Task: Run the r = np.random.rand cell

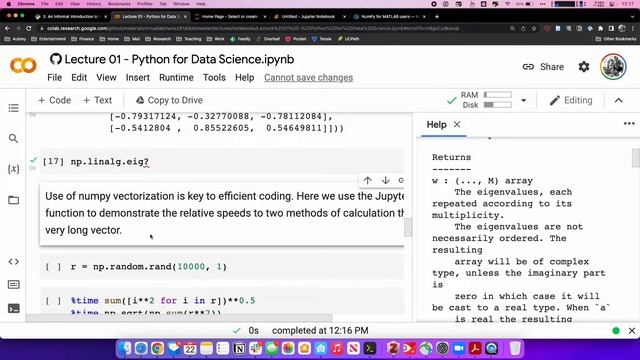Action: [x=53, y=267]
